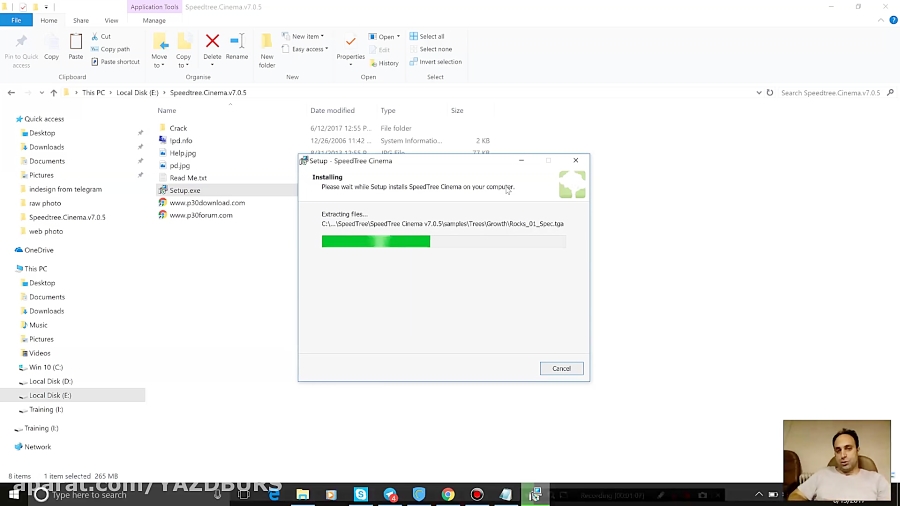Image resolution: width=900 pixels, height=506 pixels.
Task: Select the Help.jpg file
Action: tap(183, 153)
